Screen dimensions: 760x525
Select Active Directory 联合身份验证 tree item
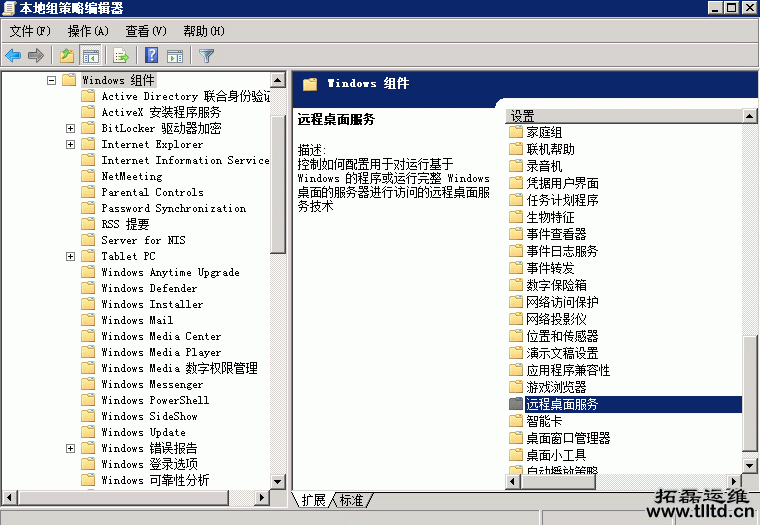click(185, 96)
